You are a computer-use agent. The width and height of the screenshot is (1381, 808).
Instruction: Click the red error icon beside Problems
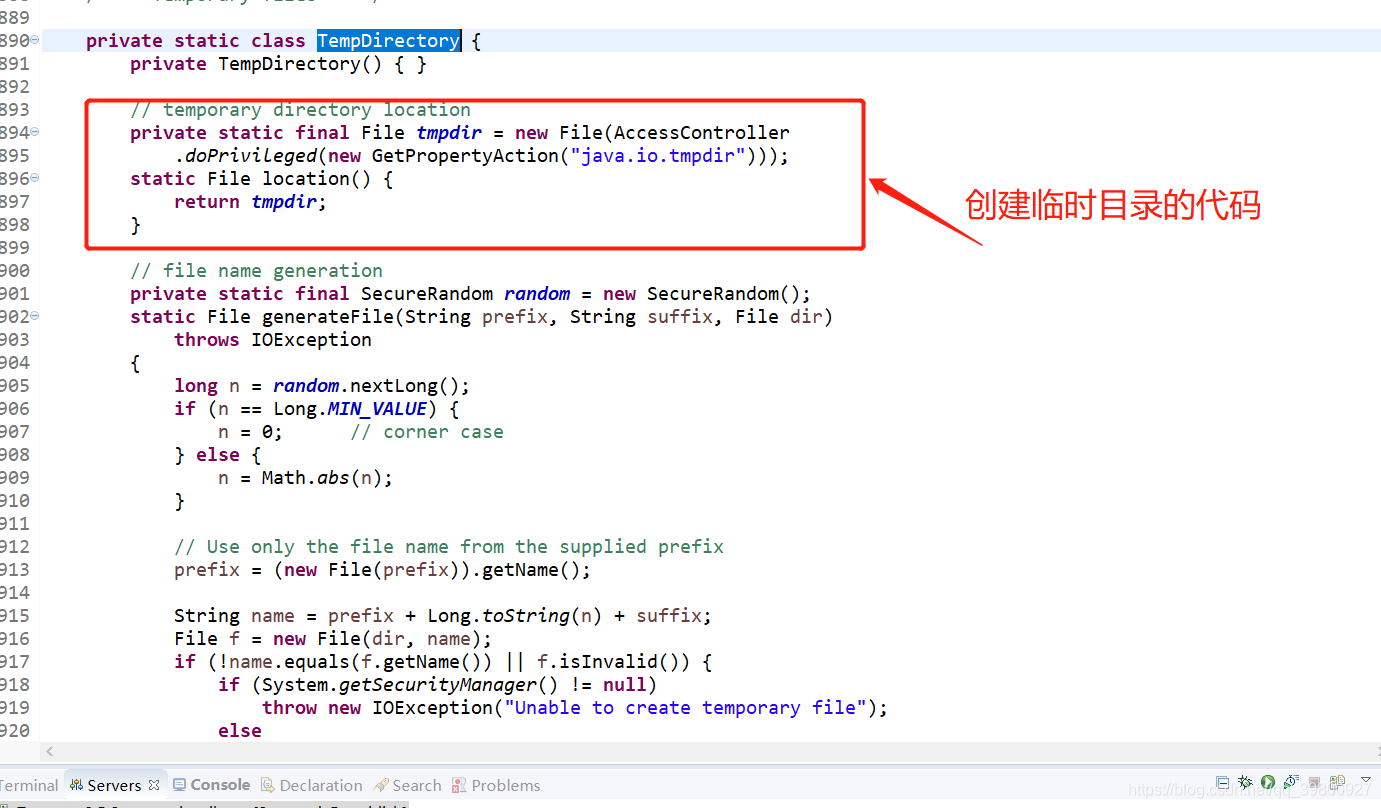[458, 785]
